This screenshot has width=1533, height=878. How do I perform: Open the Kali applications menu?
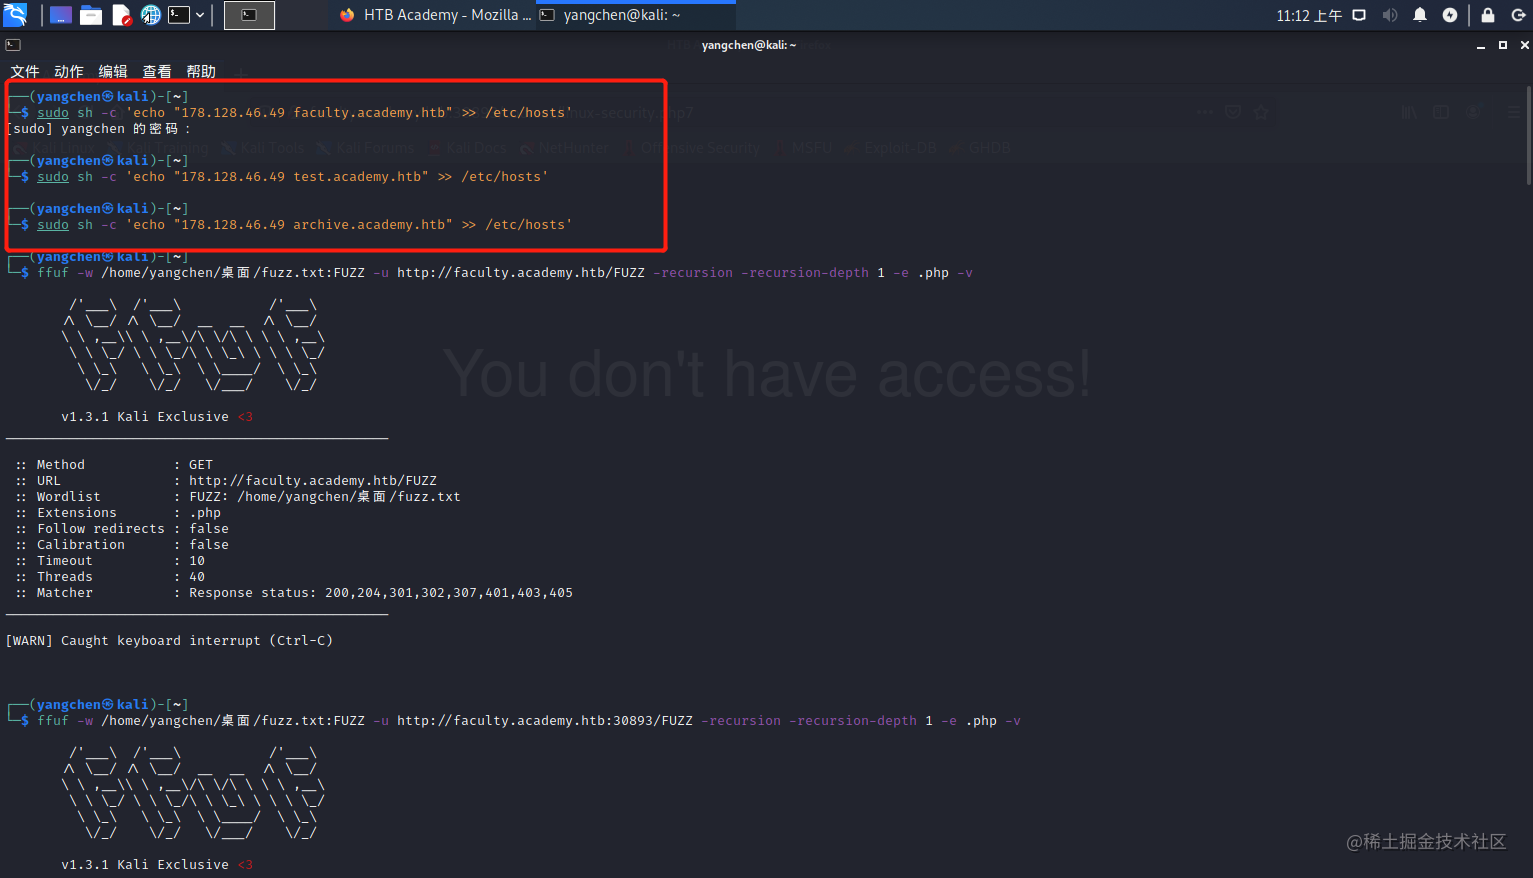click(14, 14)
